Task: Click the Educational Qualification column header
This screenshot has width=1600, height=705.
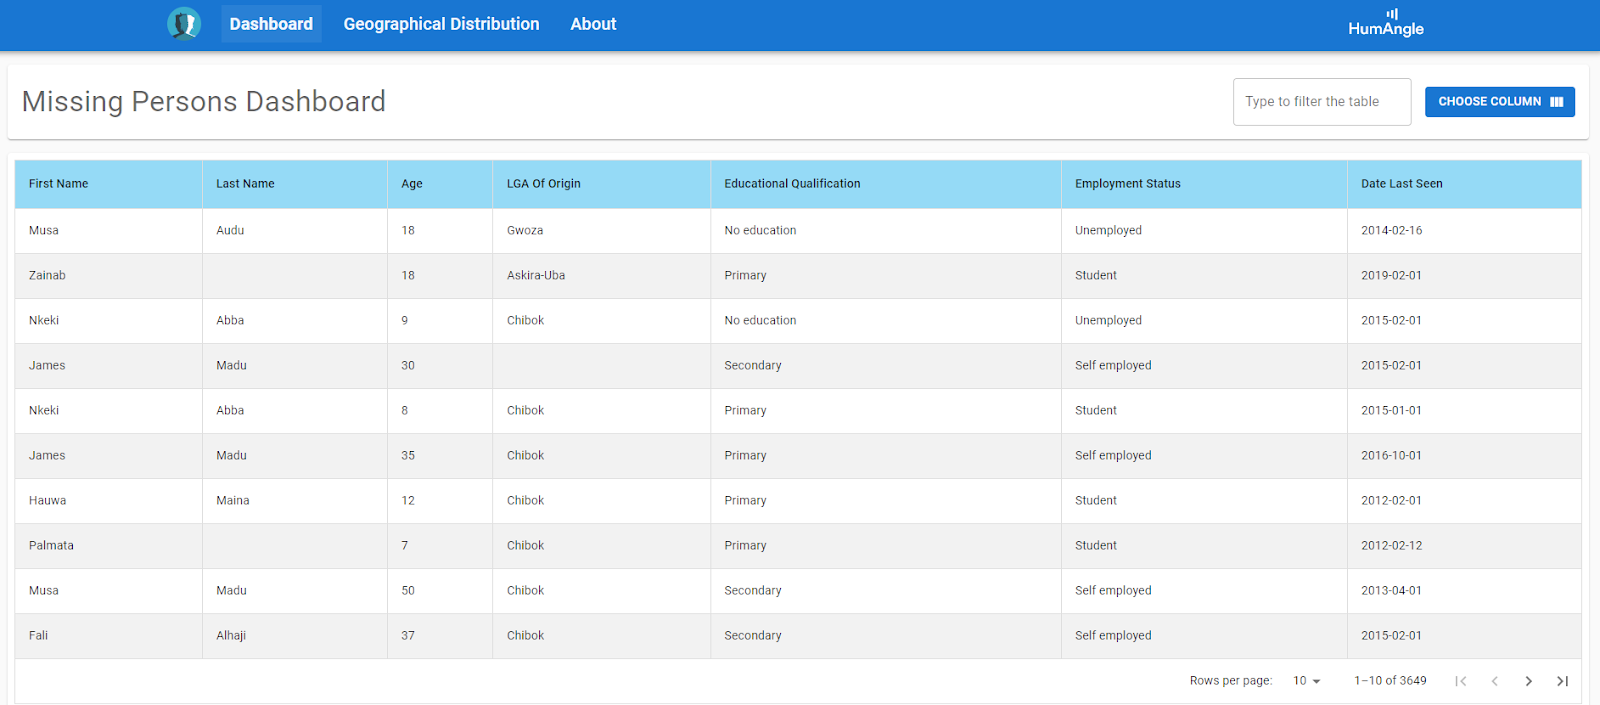Action: (x=792, y=184)
